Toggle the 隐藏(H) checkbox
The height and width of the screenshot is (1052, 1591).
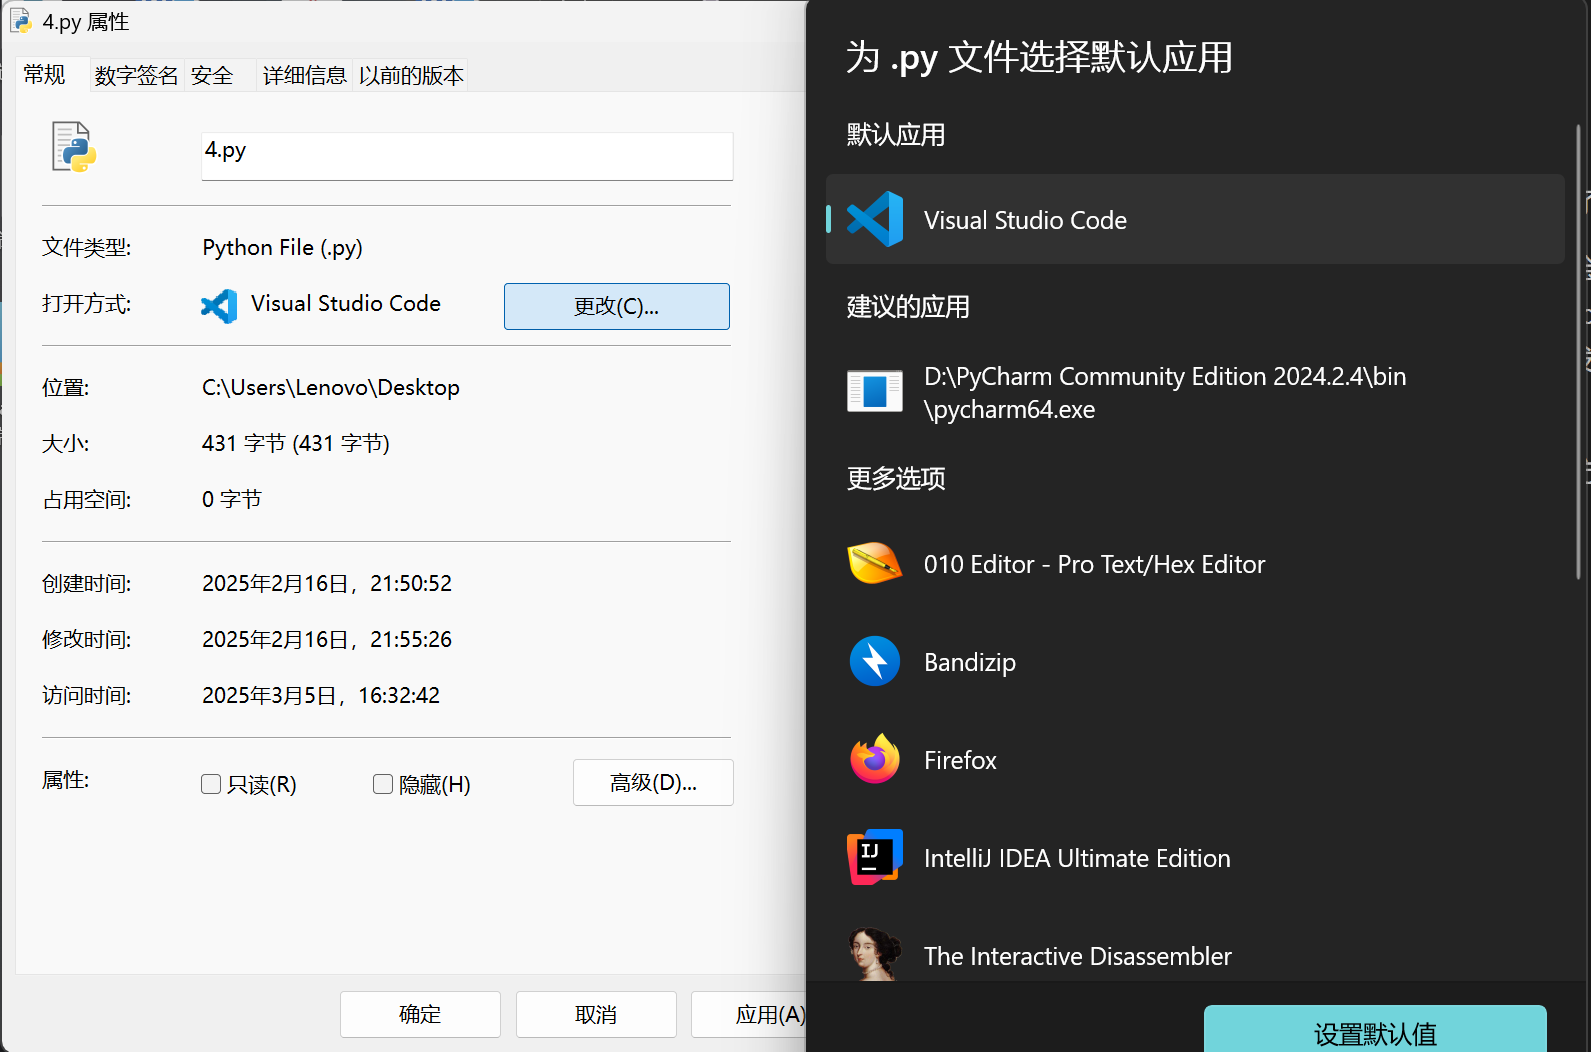point(383,784)
